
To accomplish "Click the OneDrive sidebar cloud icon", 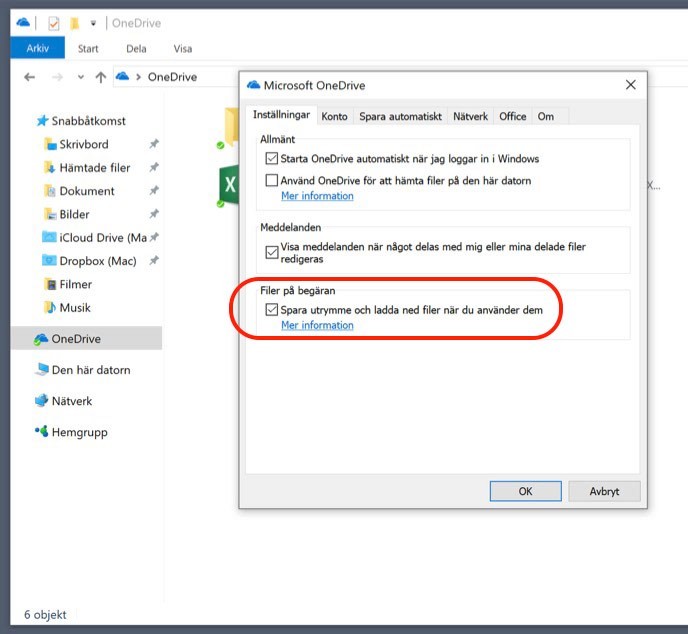I will pos(41,338).
